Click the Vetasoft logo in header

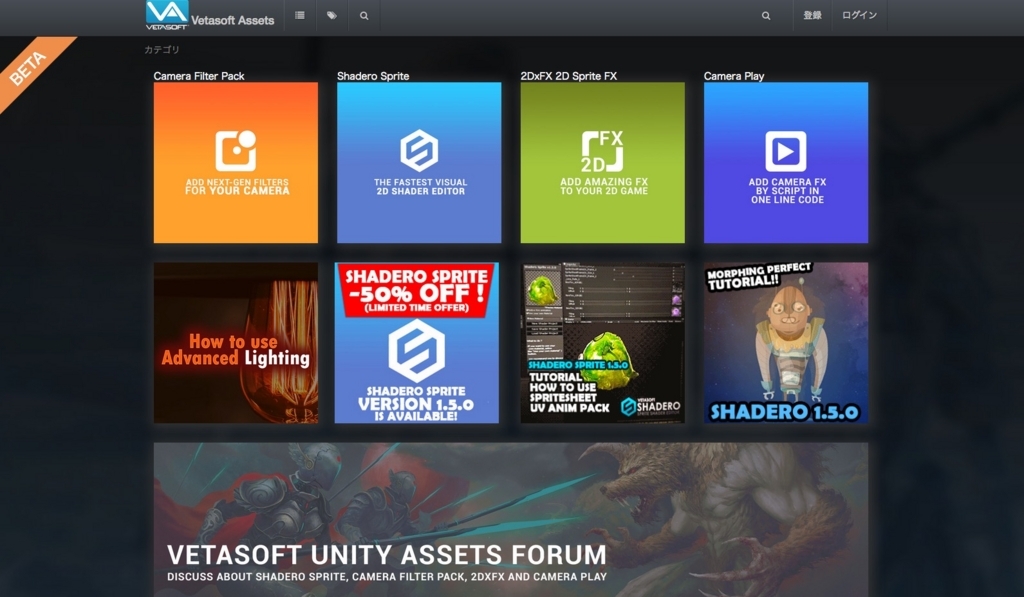coord(167,14)
